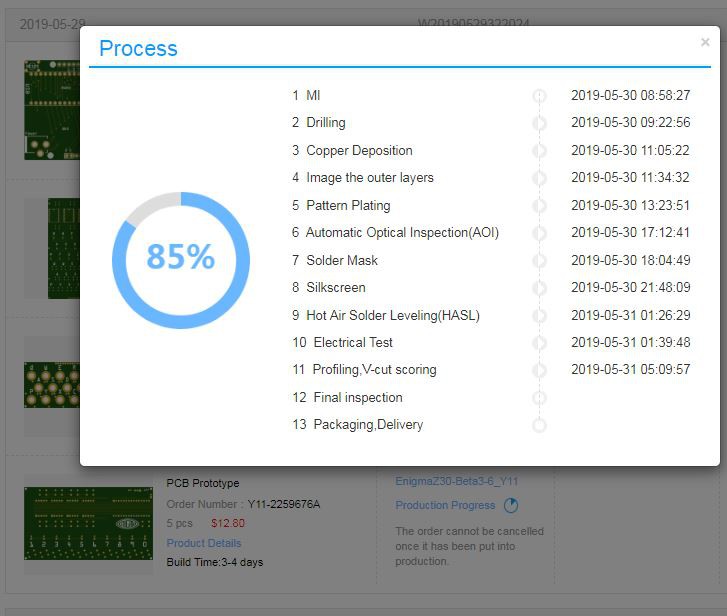The height and width of the screenshot is (616, 727).
Task: Select the '13 Packaging,Delivery' step label
Action: click(357, 425)
